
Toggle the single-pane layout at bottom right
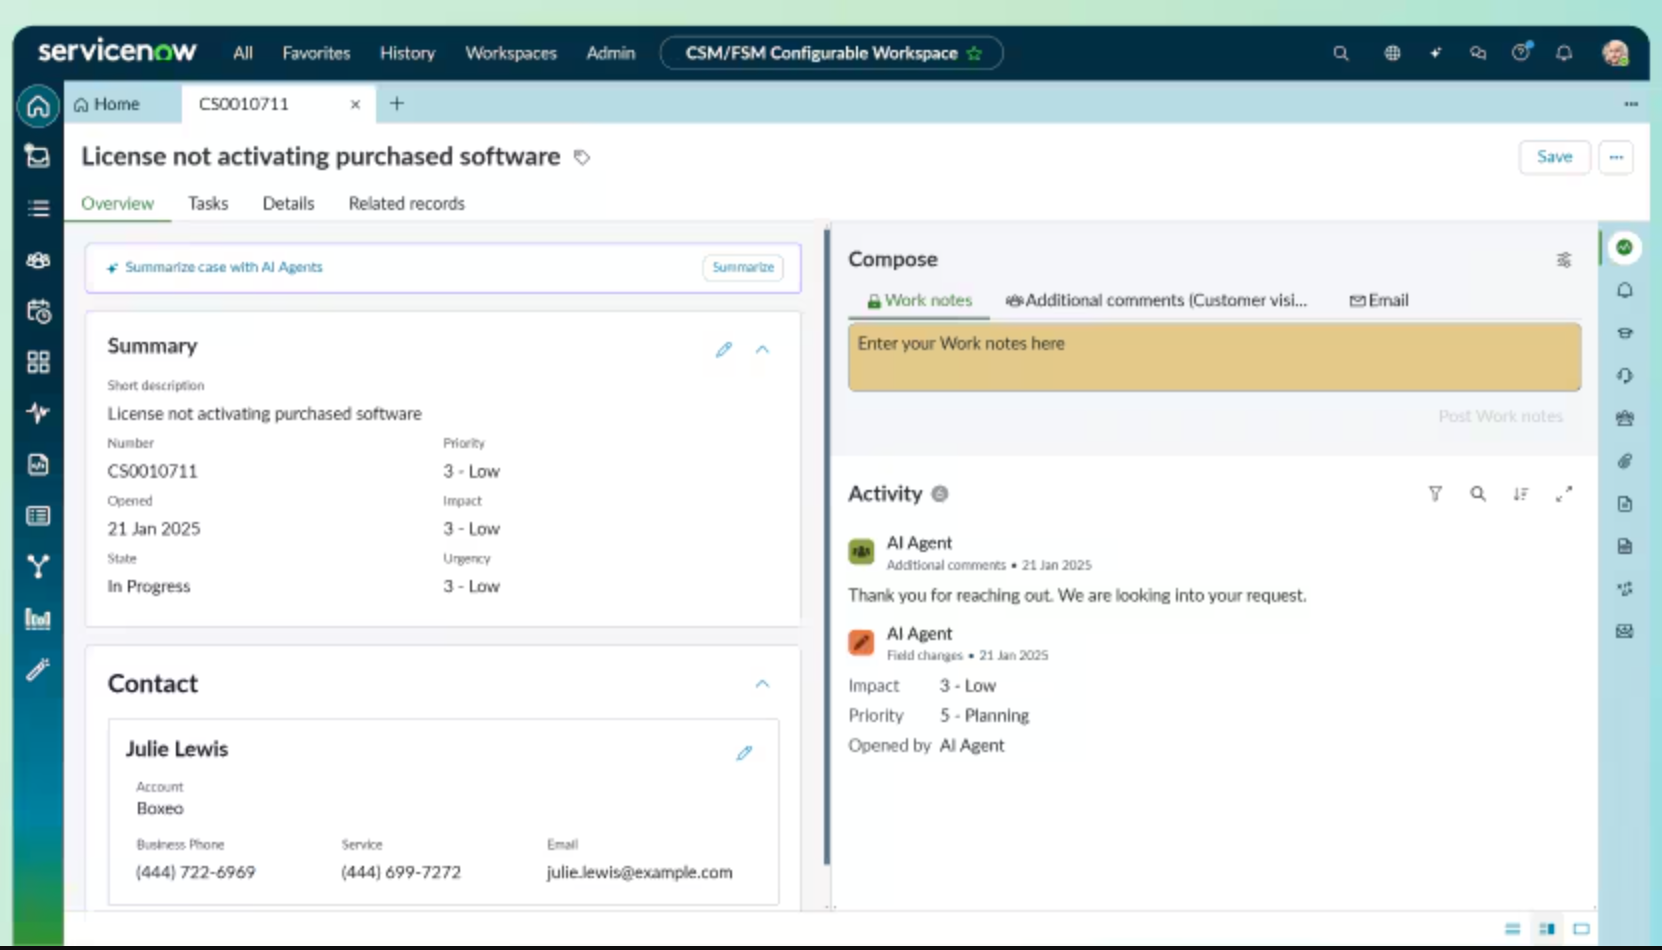tap(1582, 928)
